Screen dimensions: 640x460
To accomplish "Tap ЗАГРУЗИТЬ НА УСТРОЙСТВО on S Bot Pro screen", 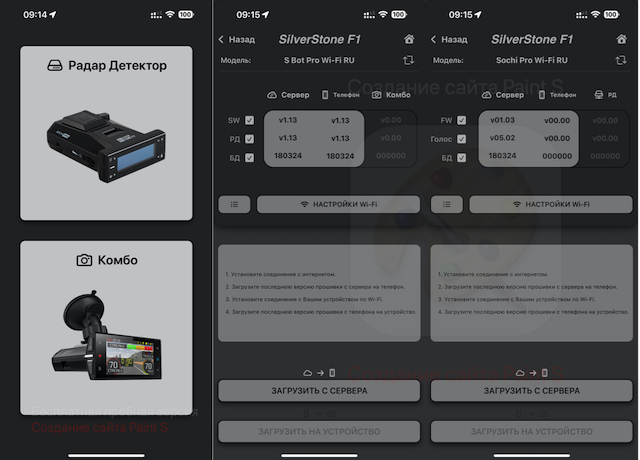I will click(319, 431).
